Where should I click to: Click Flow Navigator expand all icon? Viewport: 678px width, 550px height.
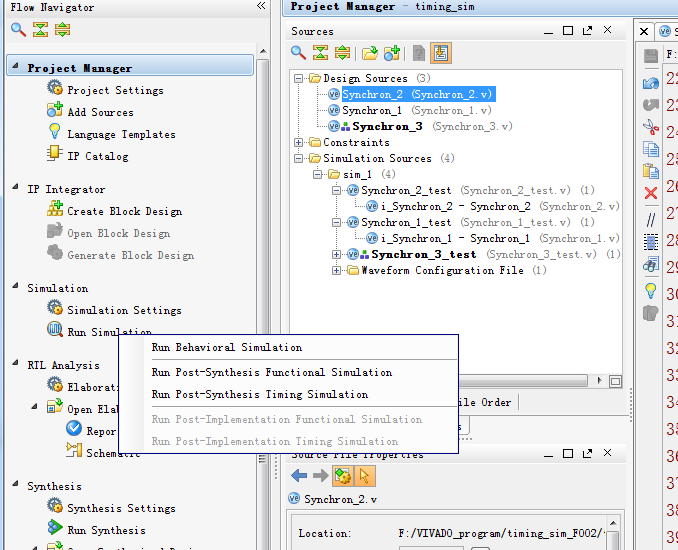tap(62, 29)
